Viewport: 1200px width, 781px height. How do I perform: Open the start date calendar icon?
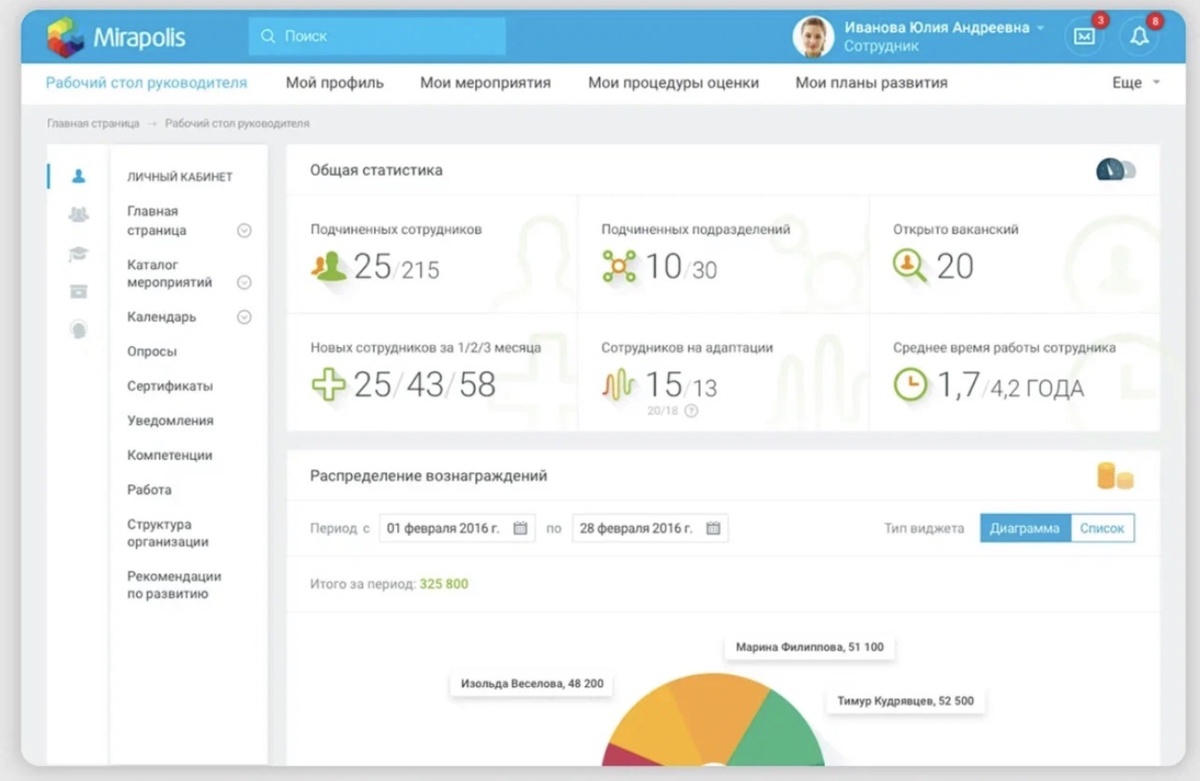click(x=520, y=528)
